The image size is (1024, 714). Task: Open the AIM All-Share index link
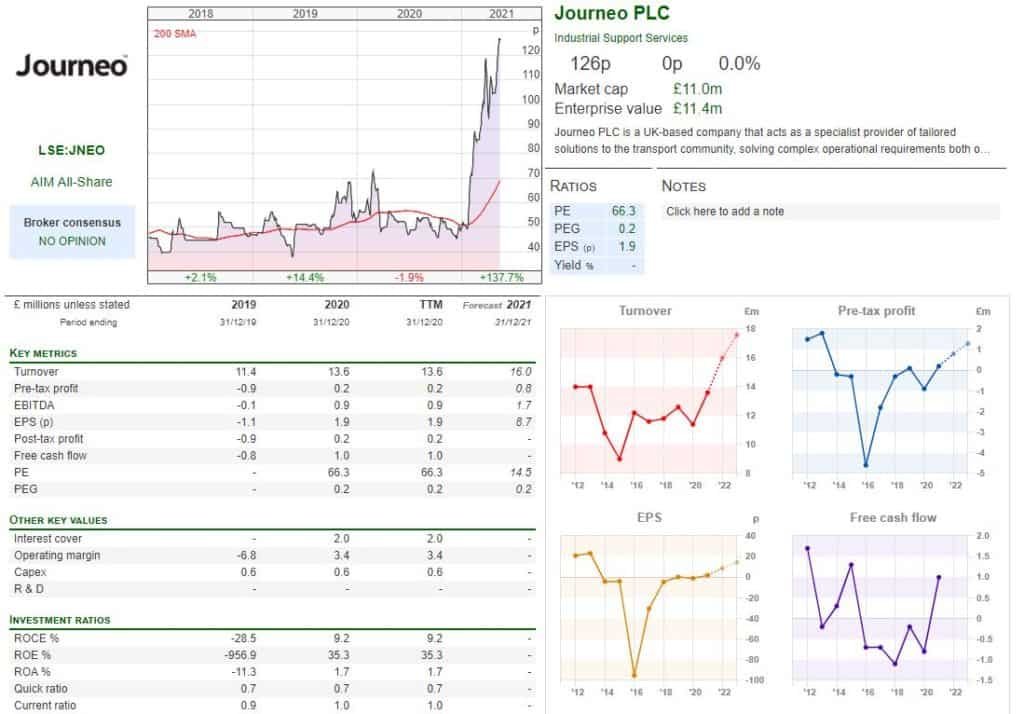(x=72, y=182)
